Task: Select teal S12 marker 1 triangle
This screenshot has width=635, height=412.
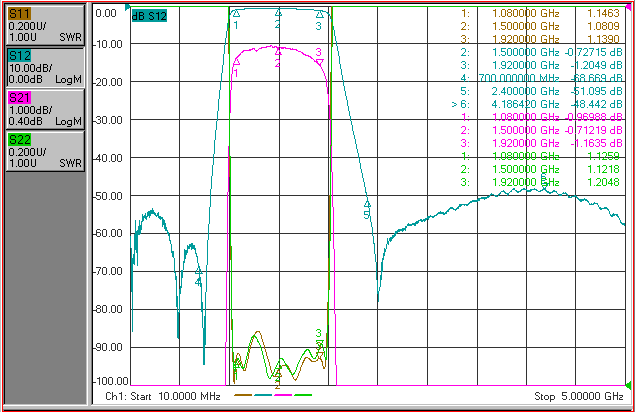Action: point(236,14)
